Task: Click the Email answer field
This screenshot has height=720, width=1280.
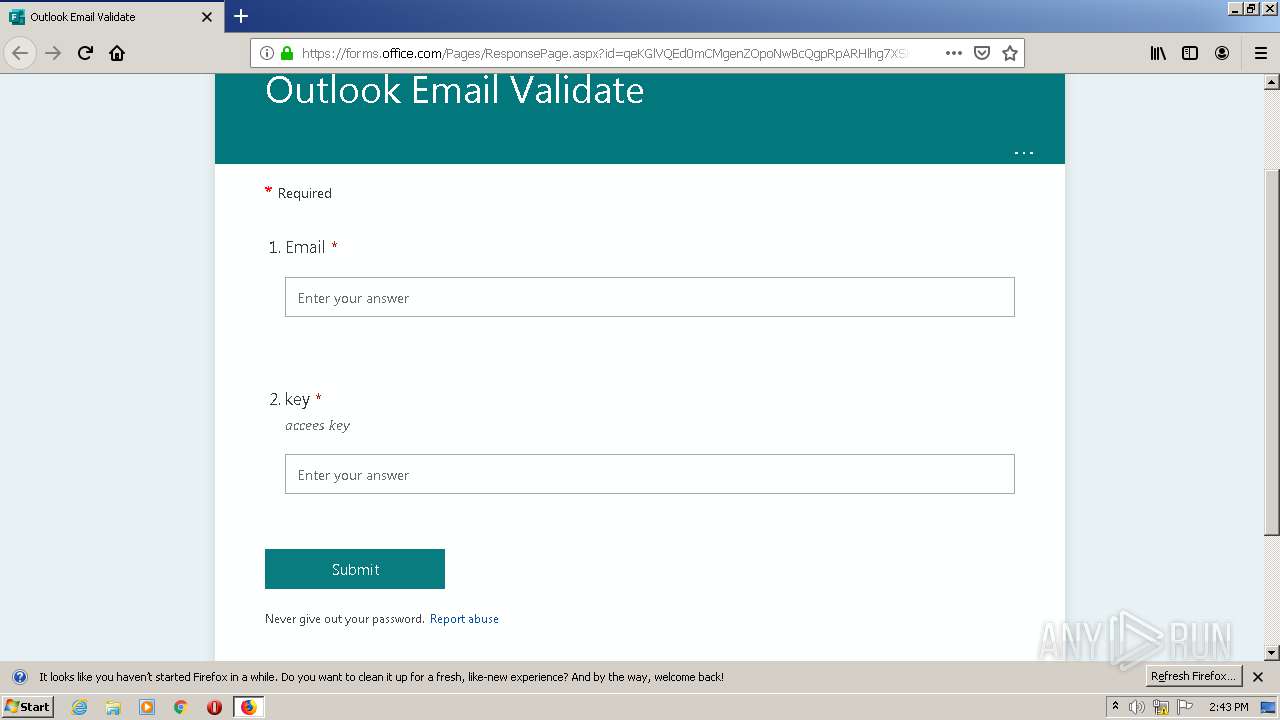Action: [650, 297]
